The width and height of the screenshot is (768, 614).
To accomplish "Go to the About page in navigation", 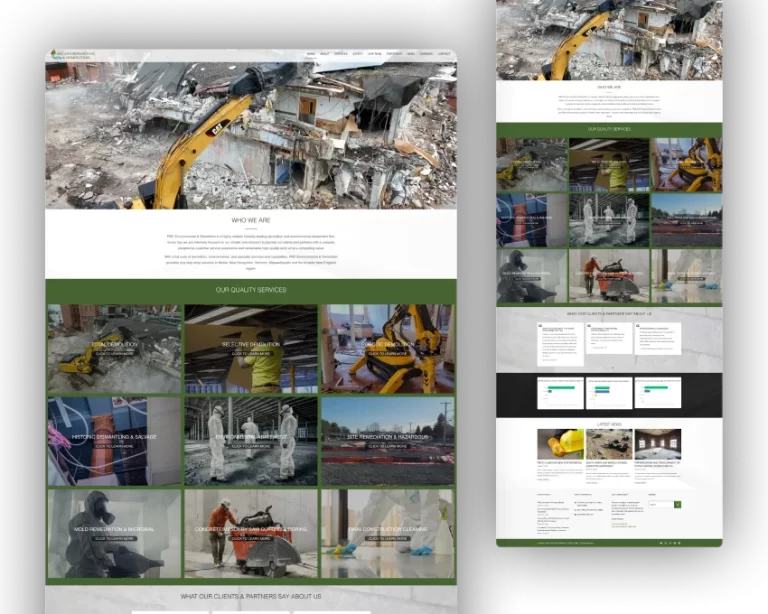I will tap(325, 54).
